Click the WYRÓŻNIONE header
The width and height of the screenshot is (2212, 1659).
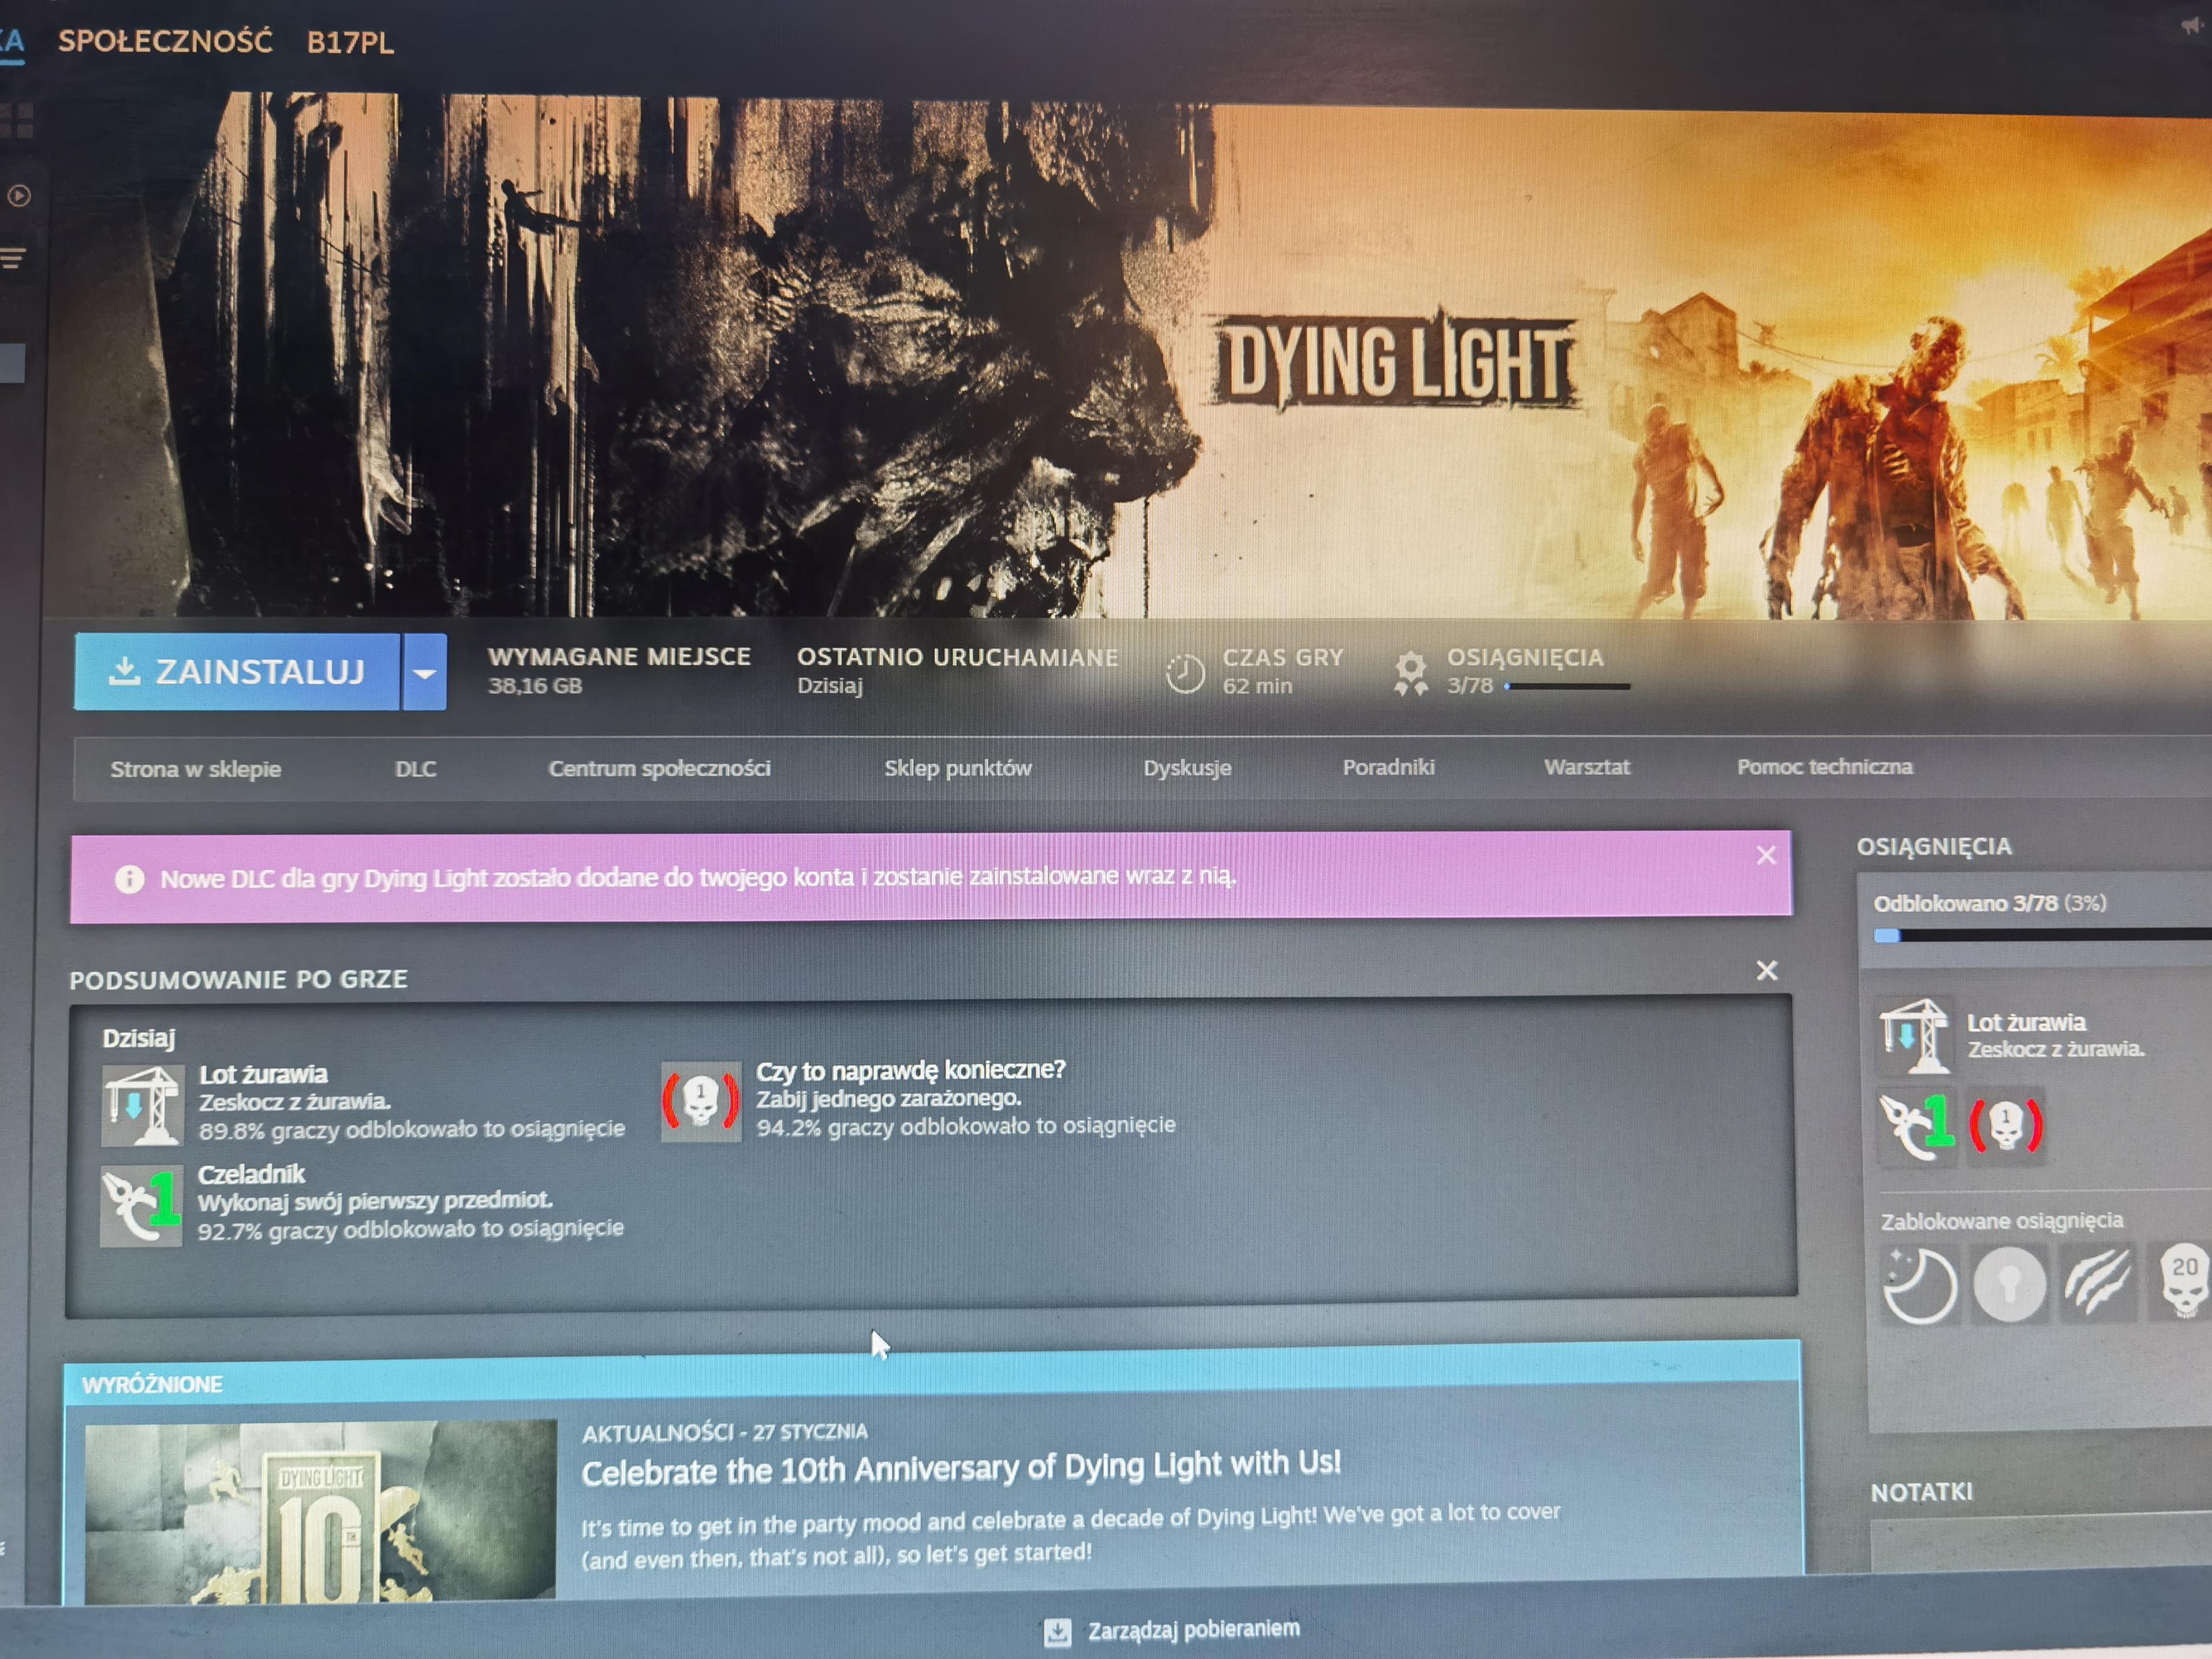coord(152,1385)
